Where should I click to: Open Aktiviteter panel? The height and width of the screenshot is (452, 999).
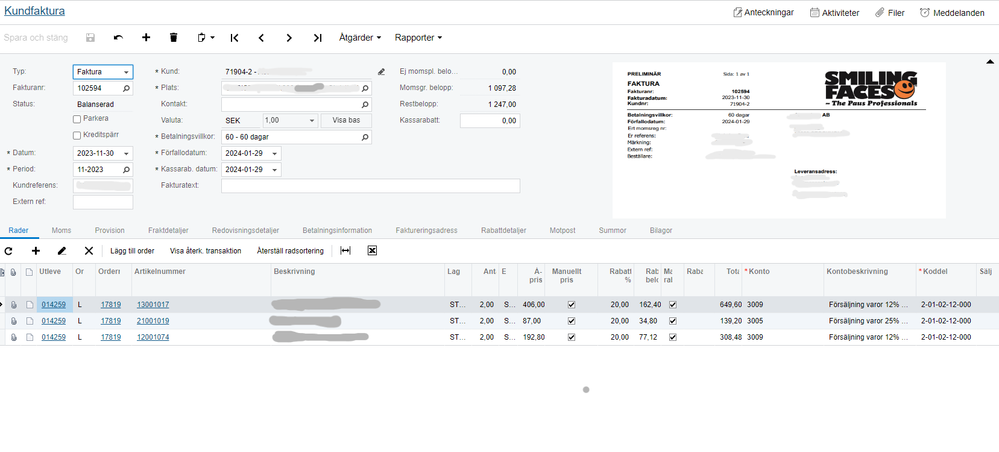[x=834, y=12]
